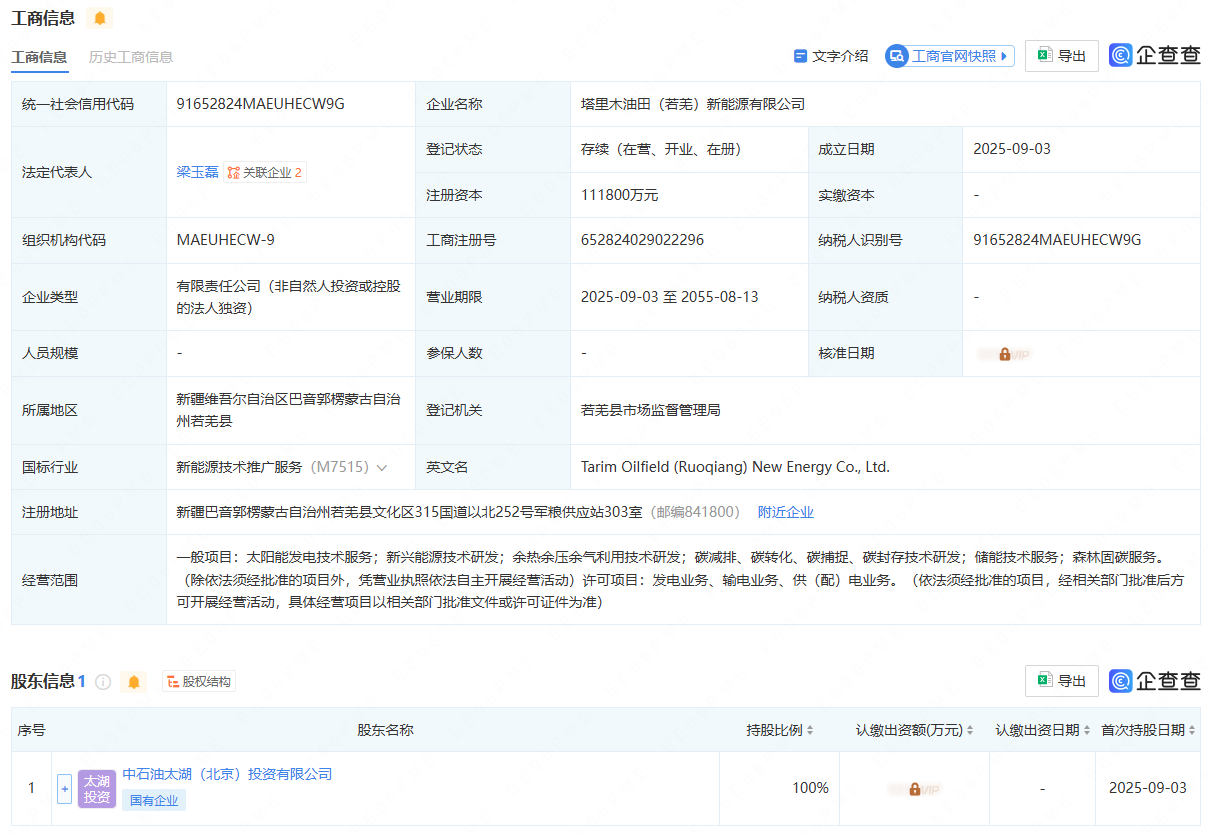This screenshot has height=834, width=1209.
Task: Click the bell alert icon beside the 工商信息 heading
Action: 100,18
